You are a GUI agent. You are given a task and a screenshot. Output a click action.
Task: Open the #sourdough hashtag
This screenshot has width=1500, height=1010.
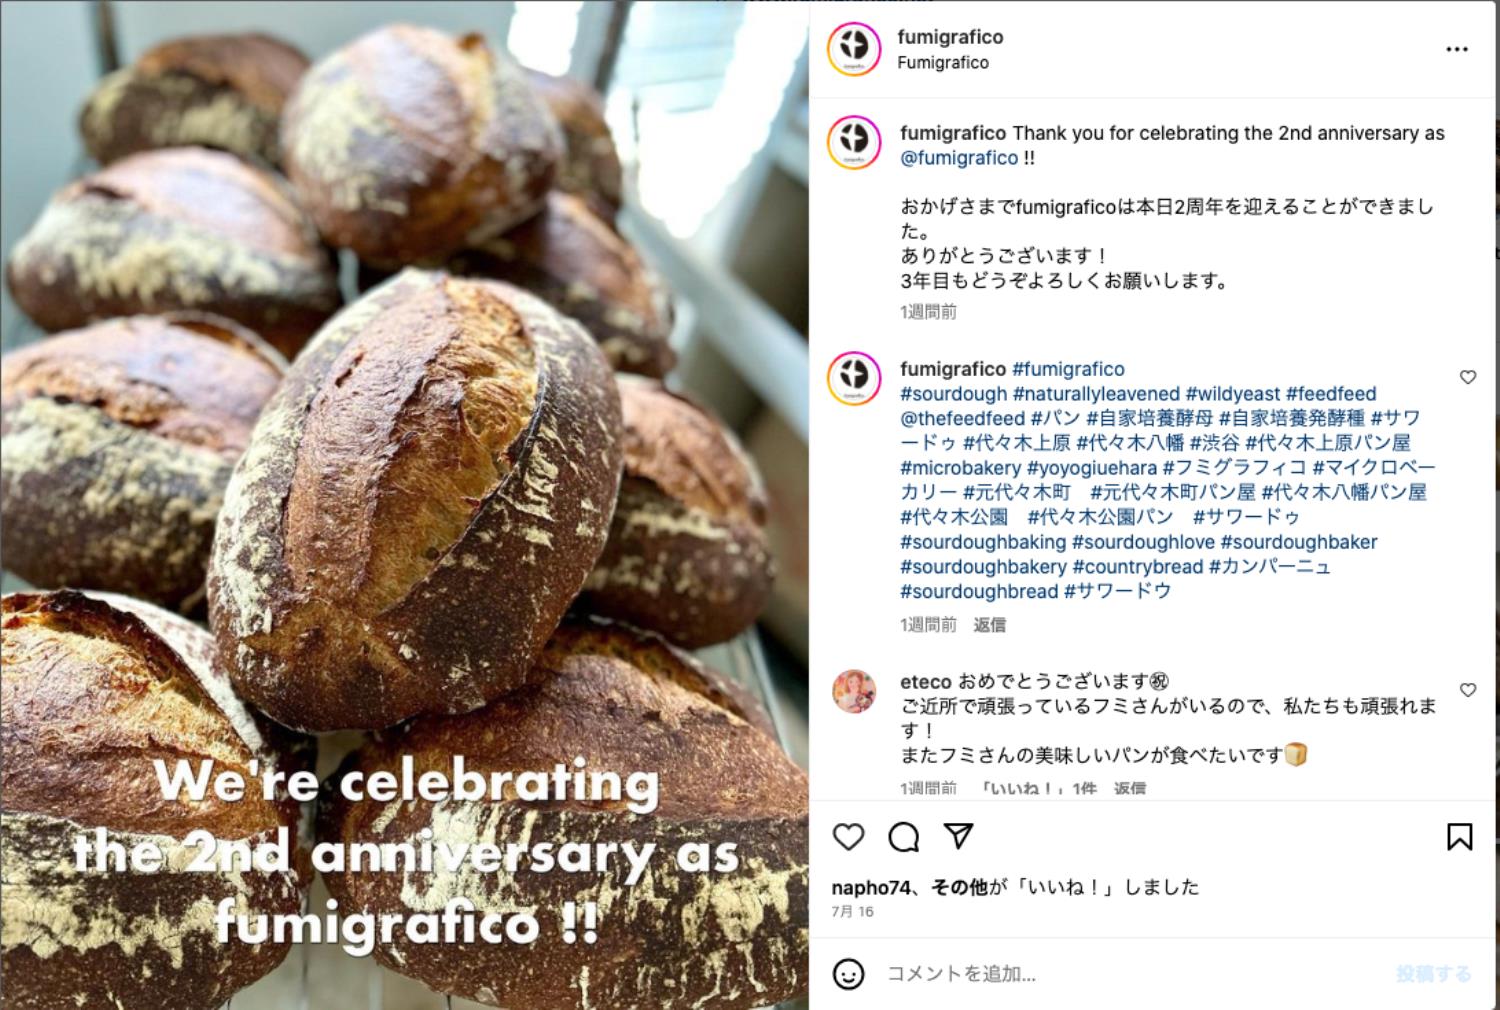pos(953,394)
